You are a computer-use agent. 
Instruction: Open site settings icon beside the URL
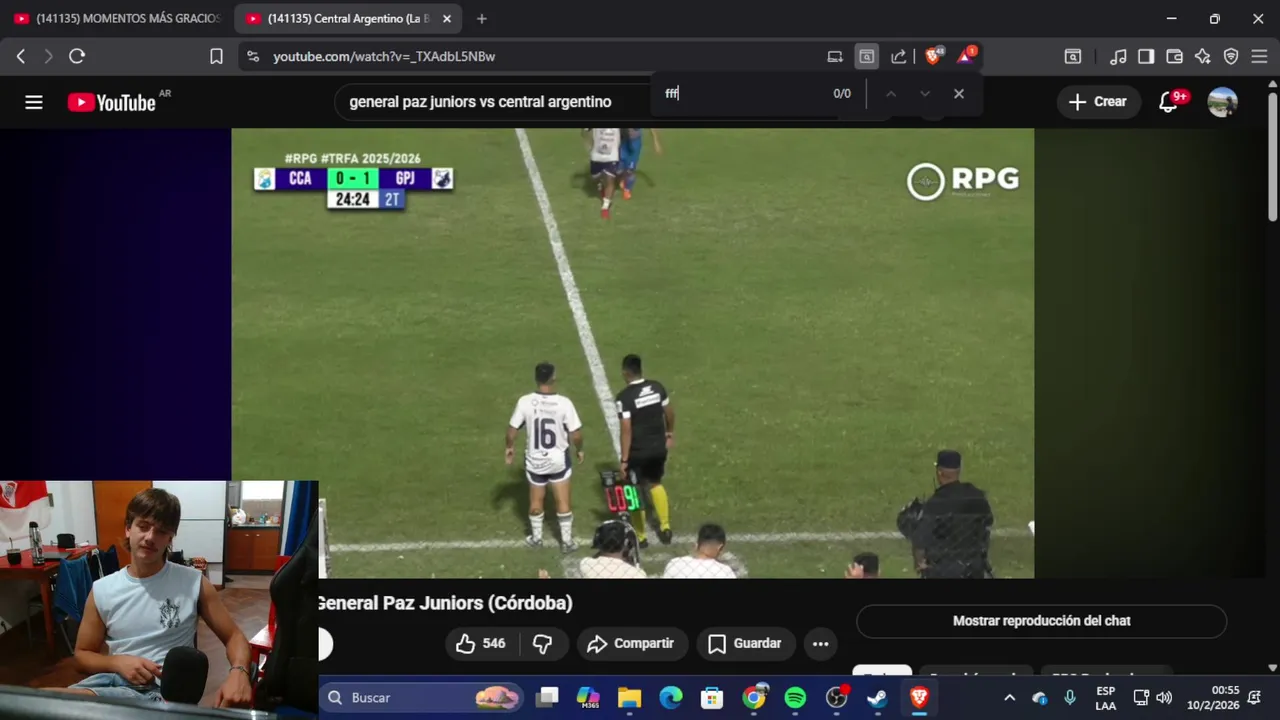click(x=253, y=57)
